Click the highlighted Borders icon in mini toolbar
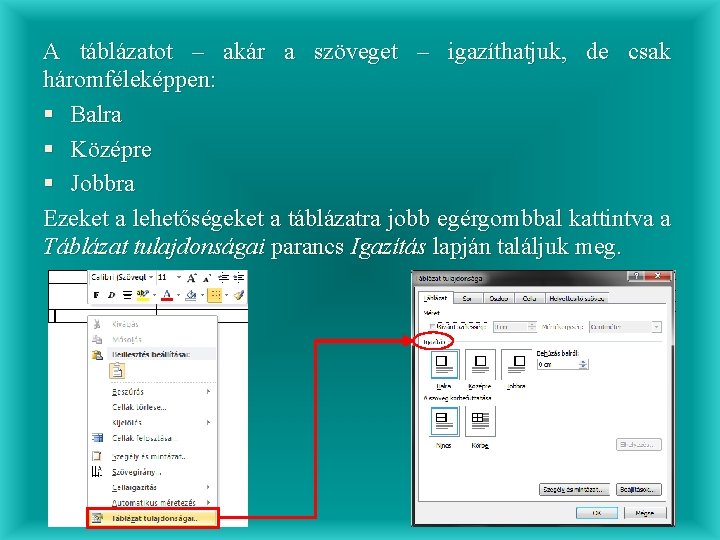Image resolution: width=720 pixels, height=540 pixels. (215, 295)
